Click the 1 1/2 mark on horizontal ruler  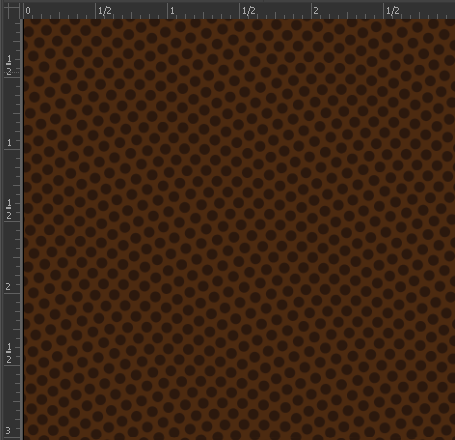(x=249, y=11)
